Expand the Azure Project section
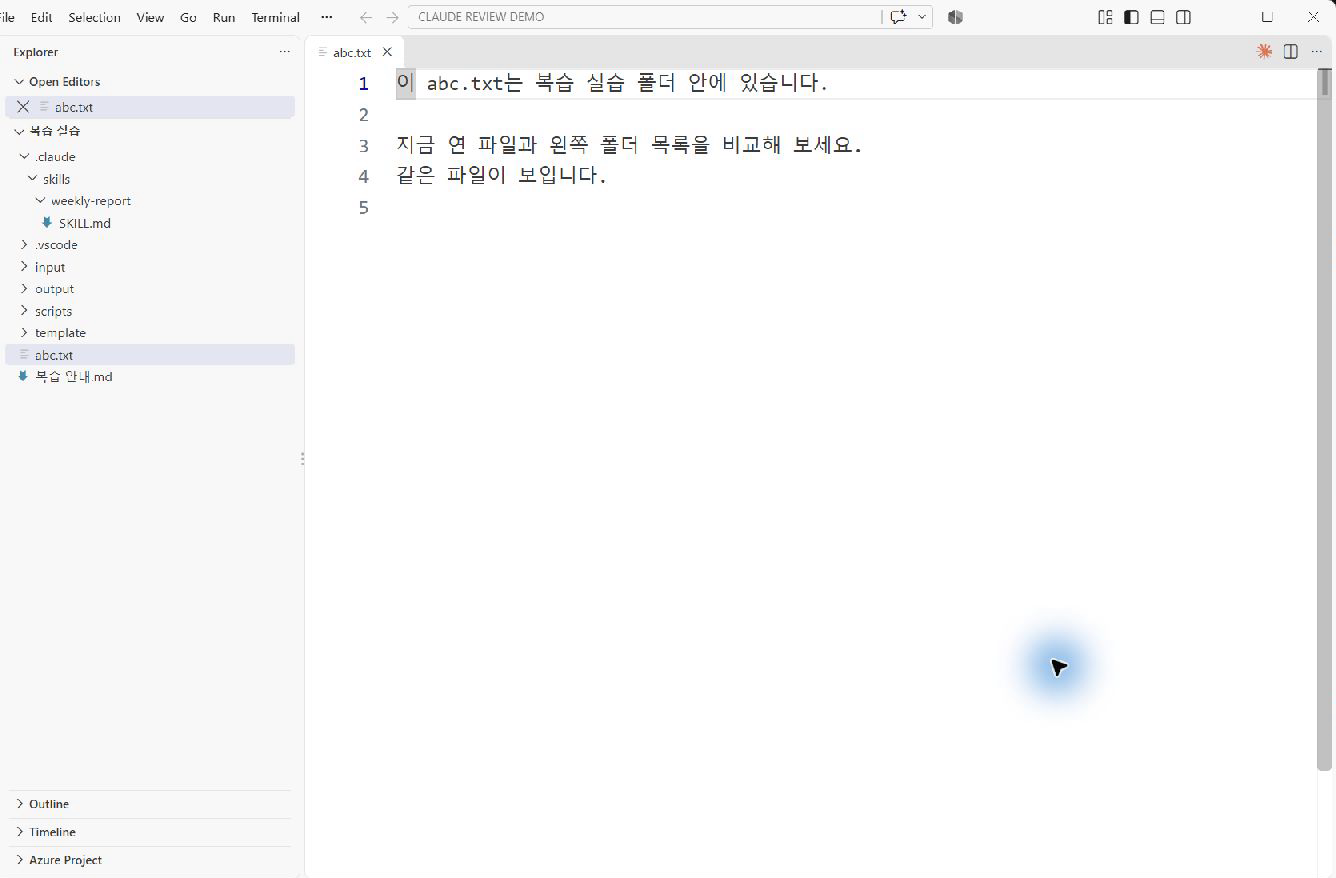1336x878 pixels. point(19,860)
